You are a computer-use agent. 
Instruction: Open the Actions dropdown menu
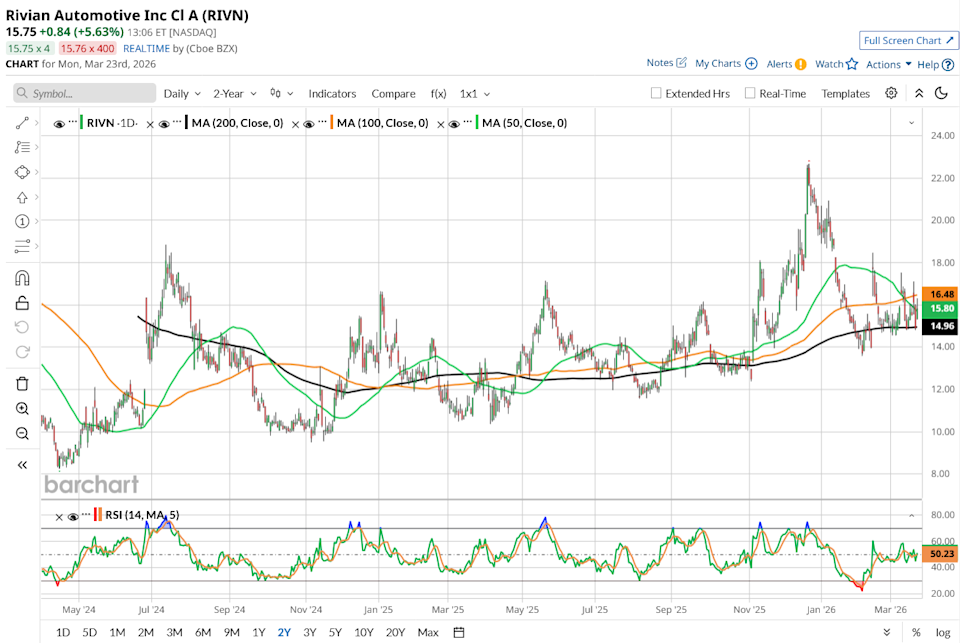[889, 64]
